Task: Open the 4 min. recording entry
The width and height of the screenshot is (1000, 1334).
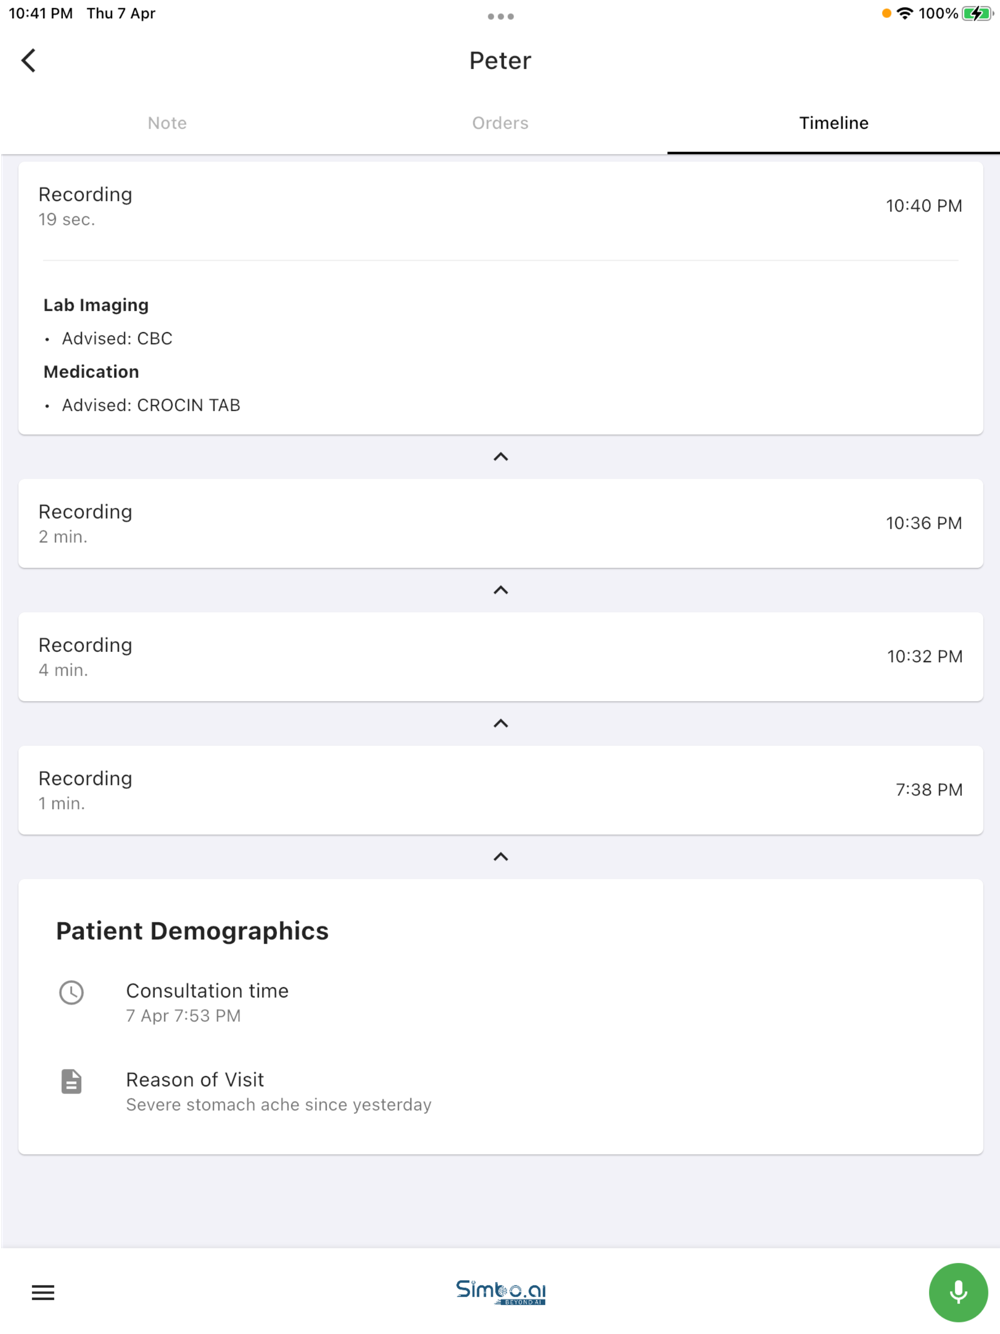Action: point(500,656)
